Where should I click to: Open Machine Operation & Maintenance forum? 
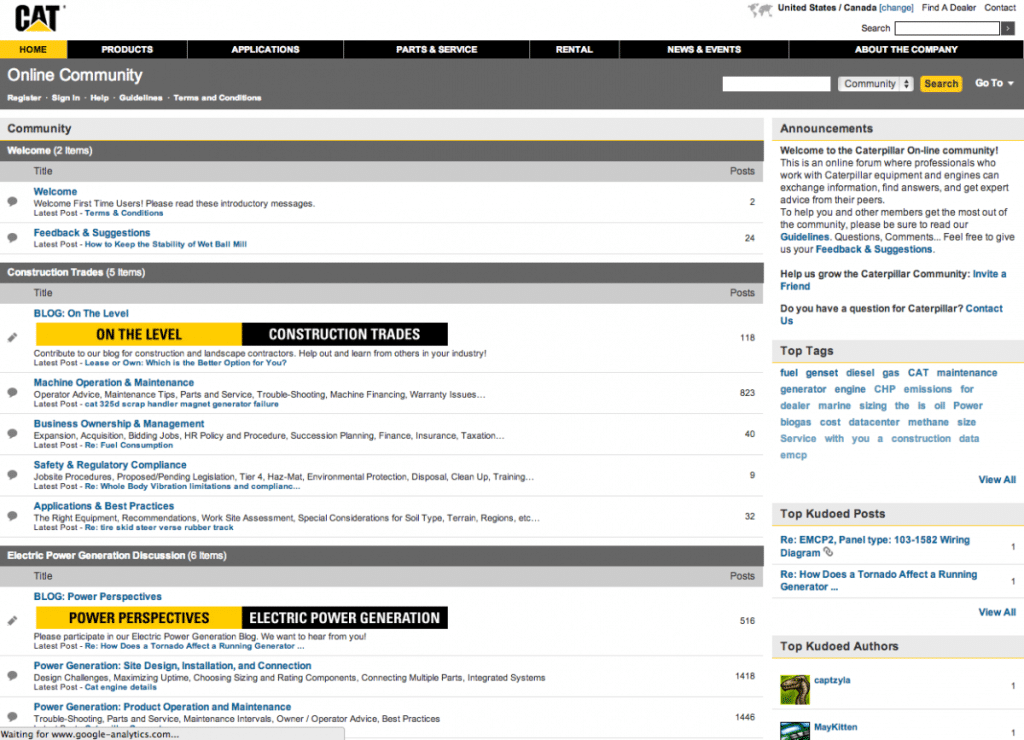(x=114, y=383)
